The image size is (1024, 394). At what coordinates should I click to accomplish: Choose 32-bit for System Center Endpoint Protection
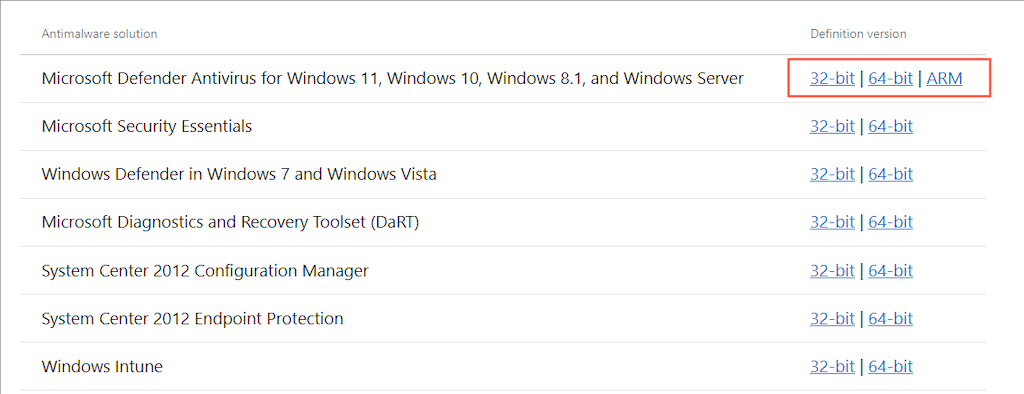pyautogui.click(x=832, y=318)
